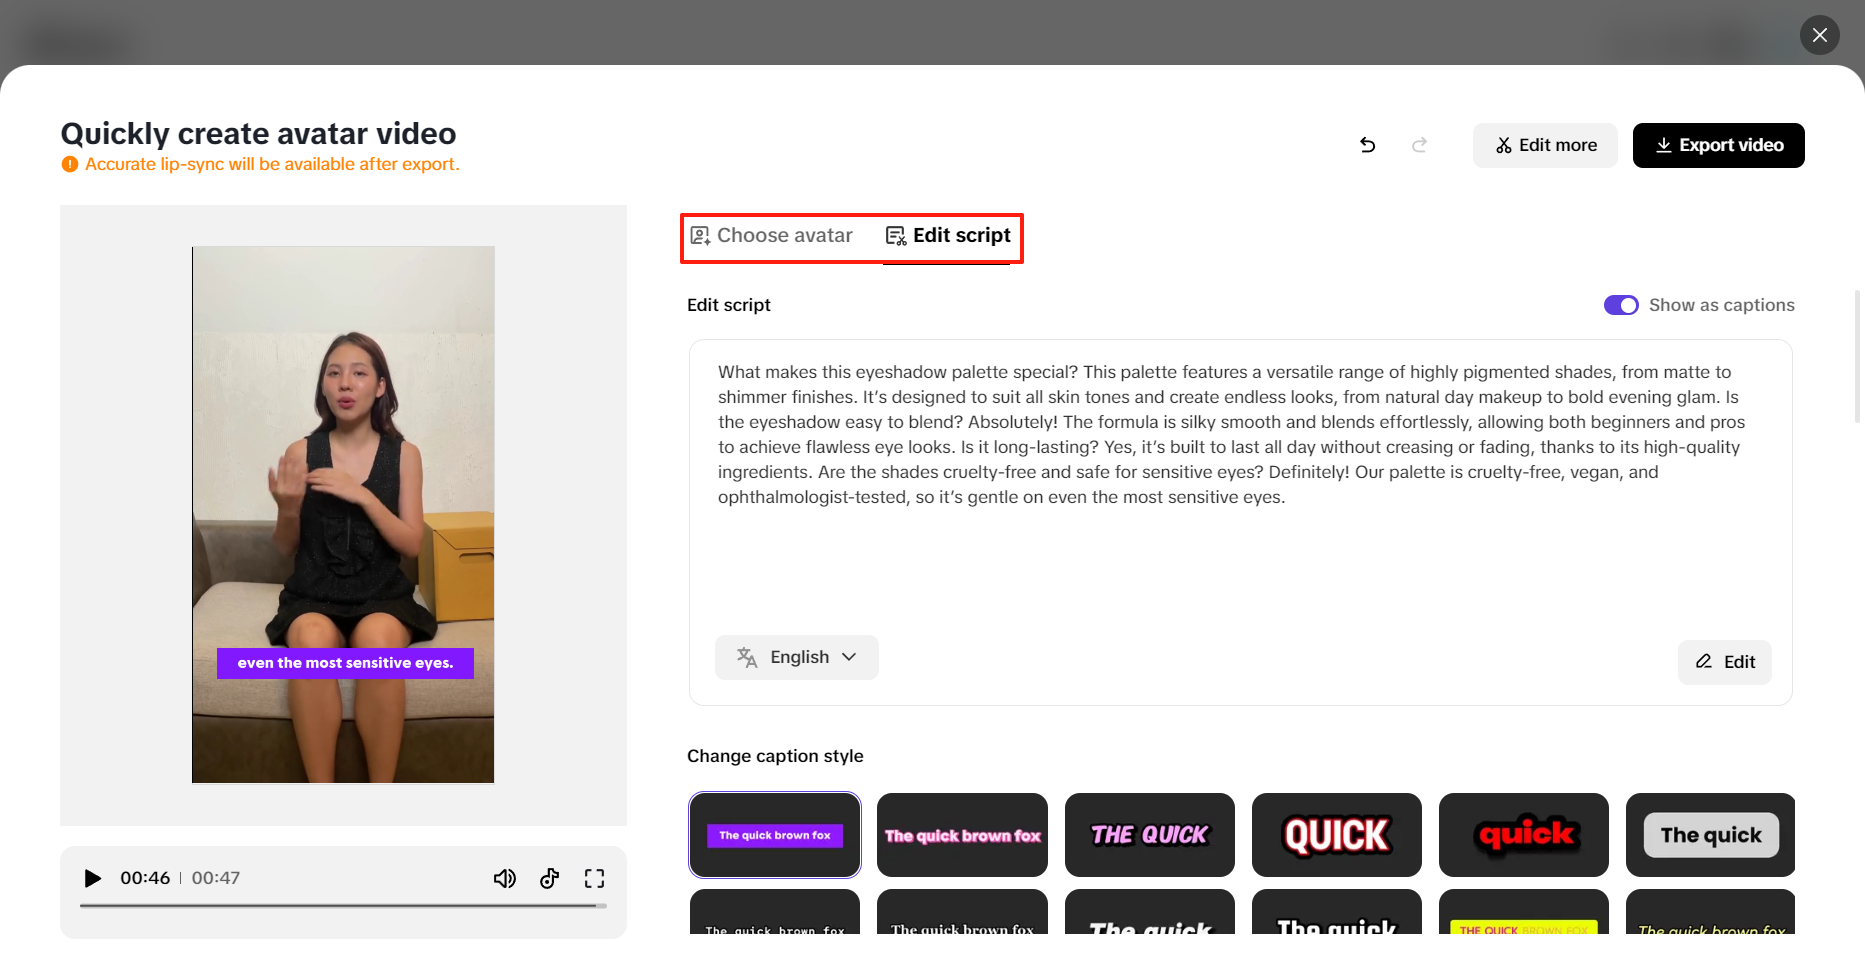Click the Edit button below the script
This screenshot has width=1865, height=969.
1724,662
